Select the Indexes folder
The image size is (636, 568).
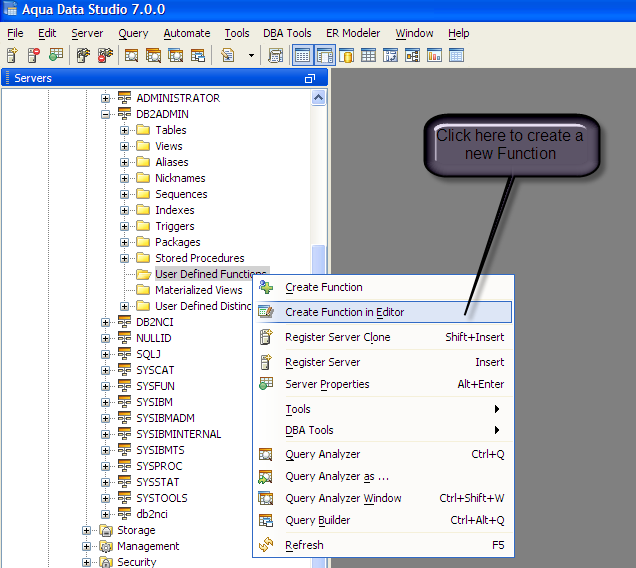pyautogui.click(x=175, y=210)
